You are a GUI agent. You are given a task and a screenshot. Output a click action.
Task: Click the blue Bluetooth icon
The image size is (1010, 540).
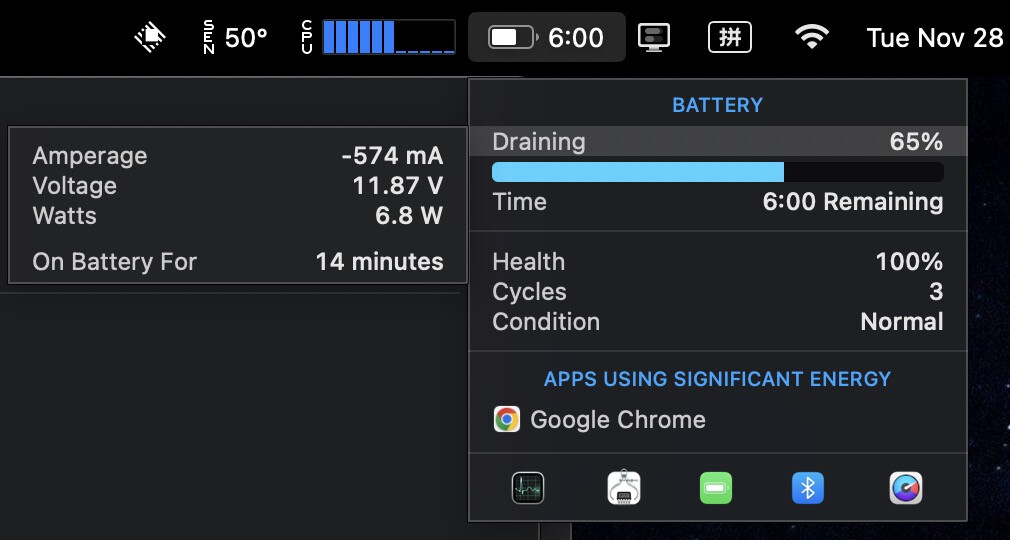808,488
